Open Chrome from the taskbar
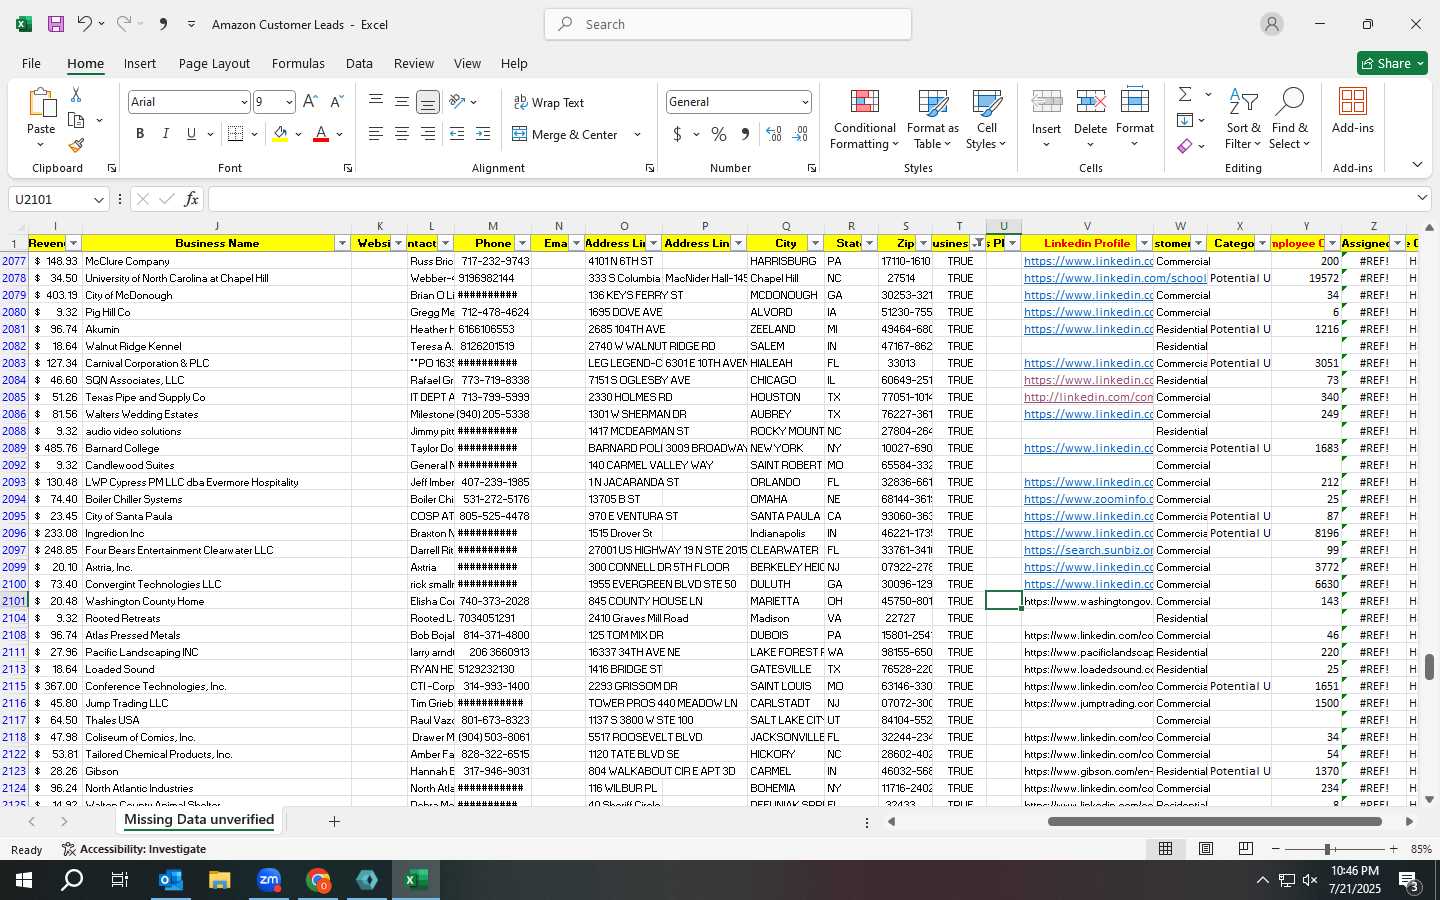Screen dimensions: 1440x900 318,880
